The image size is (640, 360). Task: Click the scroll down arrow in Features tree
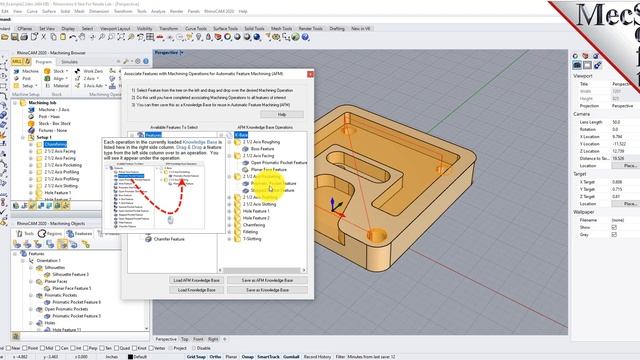(x=146, y=329)
